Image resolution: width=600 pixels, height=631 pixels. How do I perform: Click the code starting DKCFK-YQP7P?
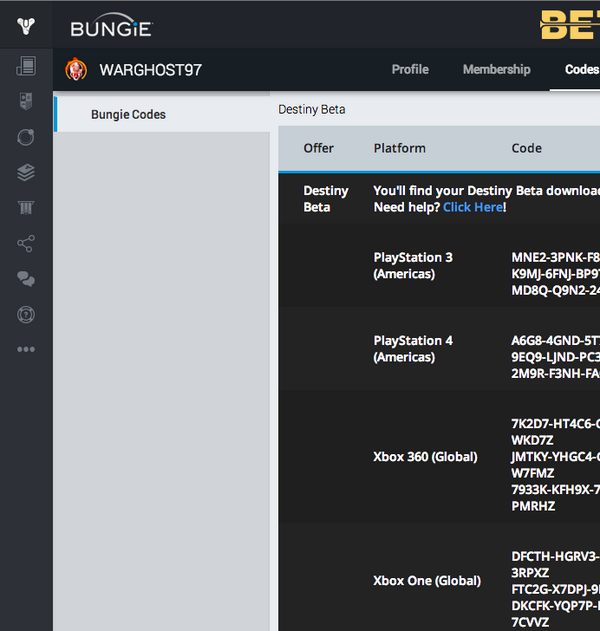(555, 614)
